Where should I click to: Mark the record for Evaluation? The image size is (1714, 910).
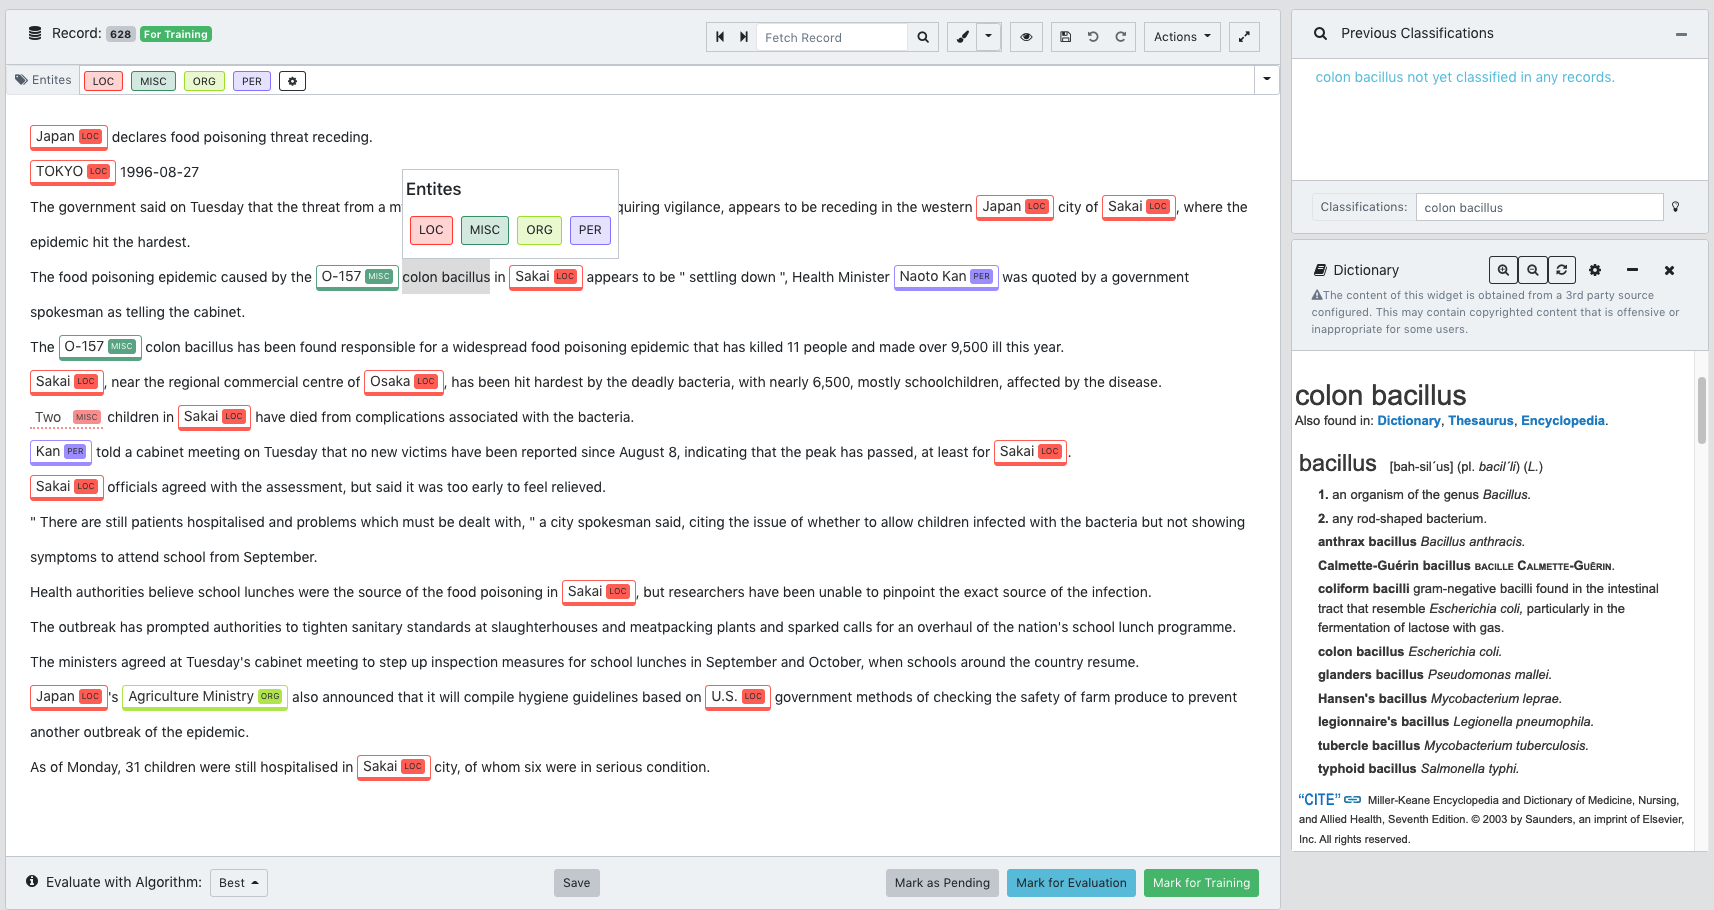pyautogui.click(x=1071, y=883)
